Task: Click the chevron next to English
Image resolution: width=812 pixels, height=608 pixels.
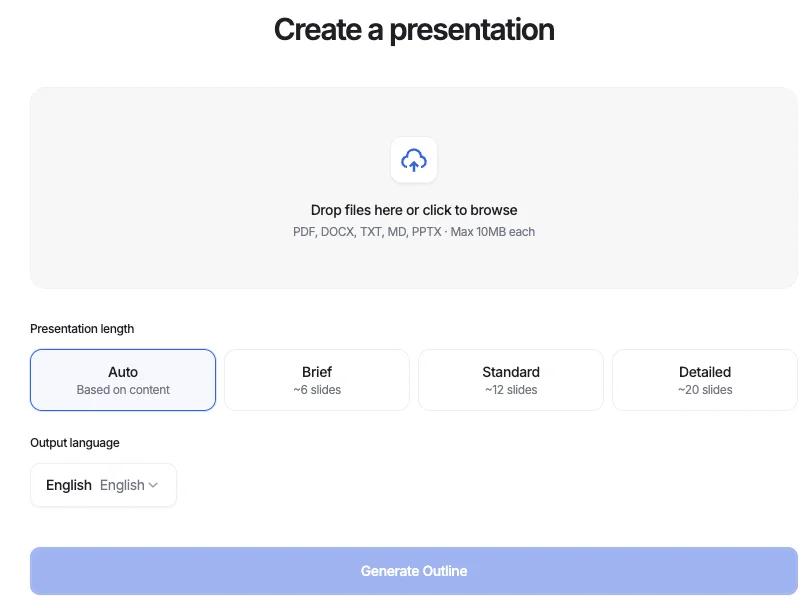Action: click(x=155, y=485)
